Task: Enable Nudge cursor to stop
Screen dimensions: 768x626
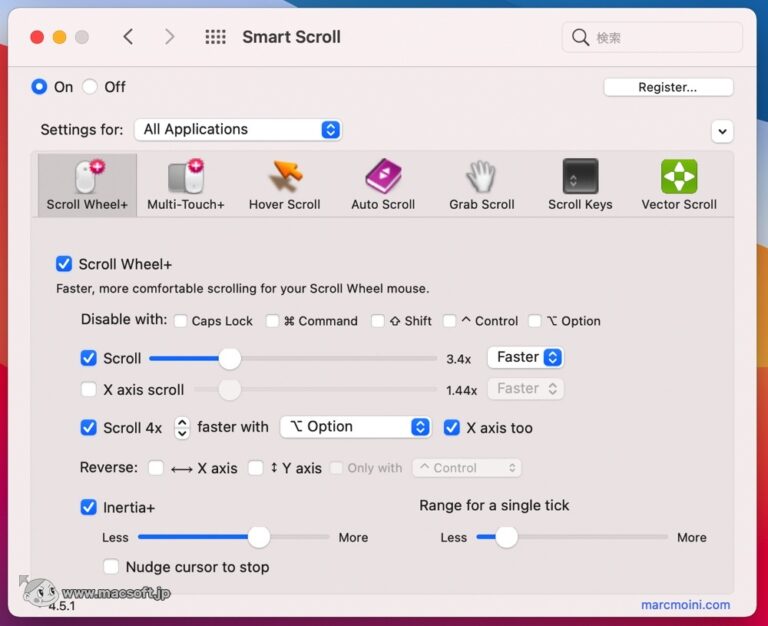Action: [111, 567]
